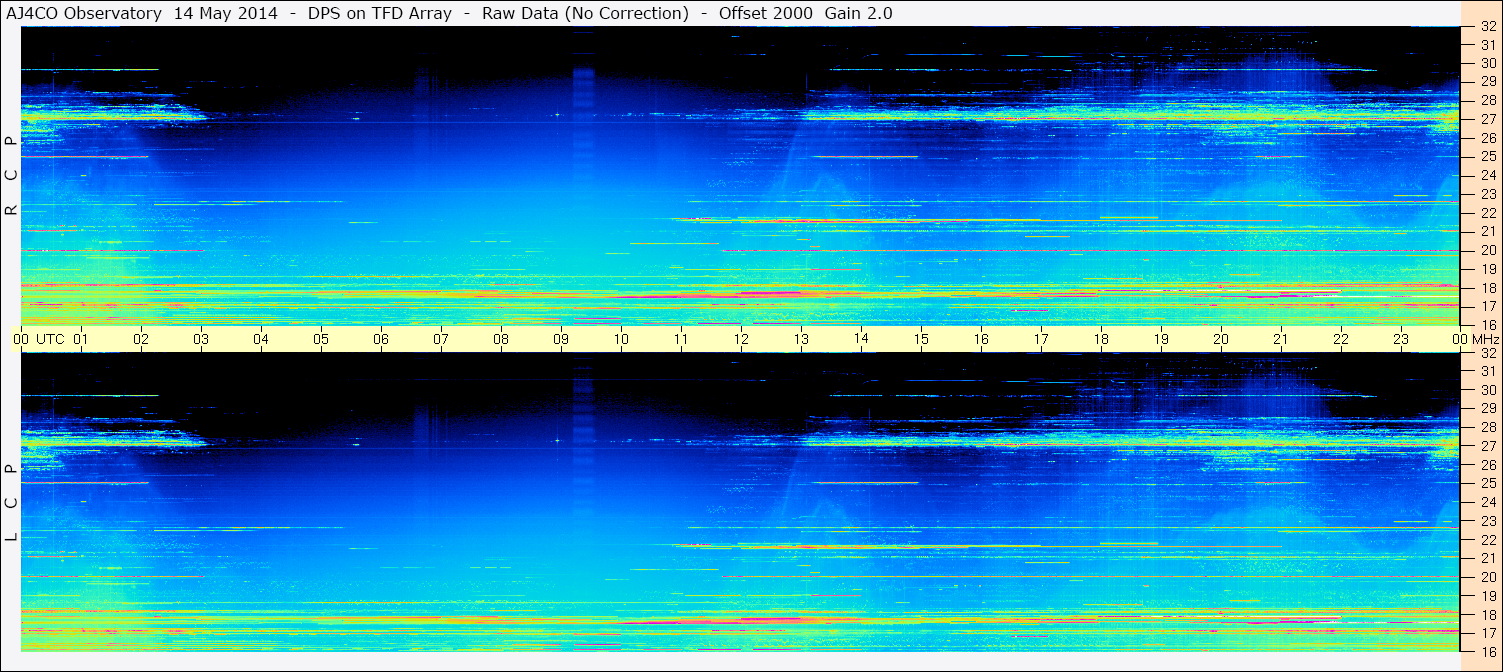Screen dimensions: 1503x672
Task: Click the UTC label on the time axis
Action: (x=50, y=339)
